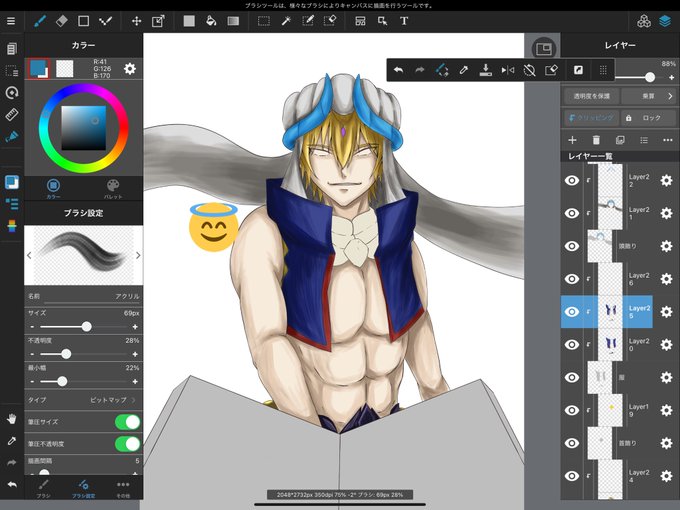Image resolution: width=680 pixels, height=510 pixels.
Task: Show next brush preview arrow
Action: coord(138,255)
